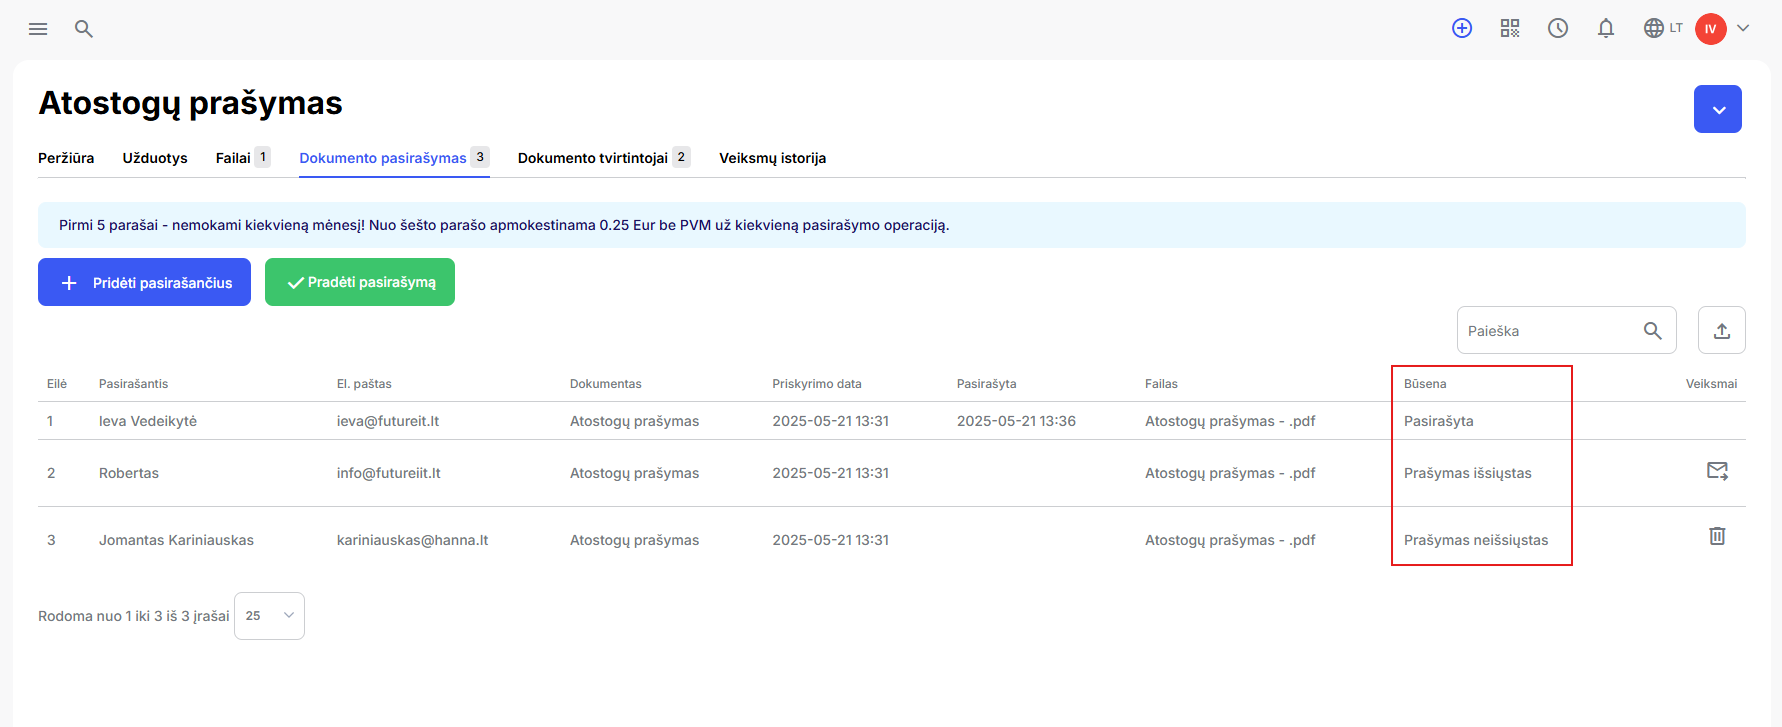Click status Pasirašyta for Ieva
This screenshot has width=1782, height=727.
[x=1439, y=421]
